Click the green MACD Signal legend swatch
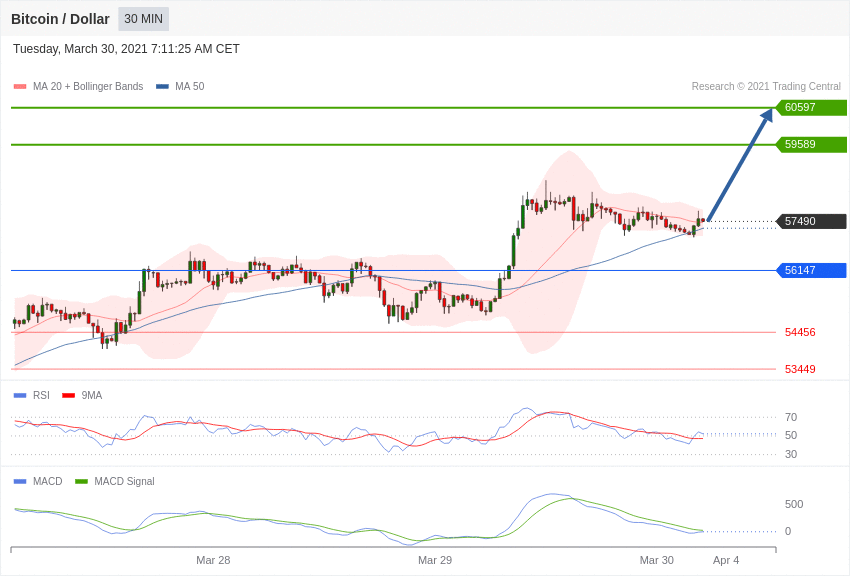The image size is (850, 576). coord(81,481)
